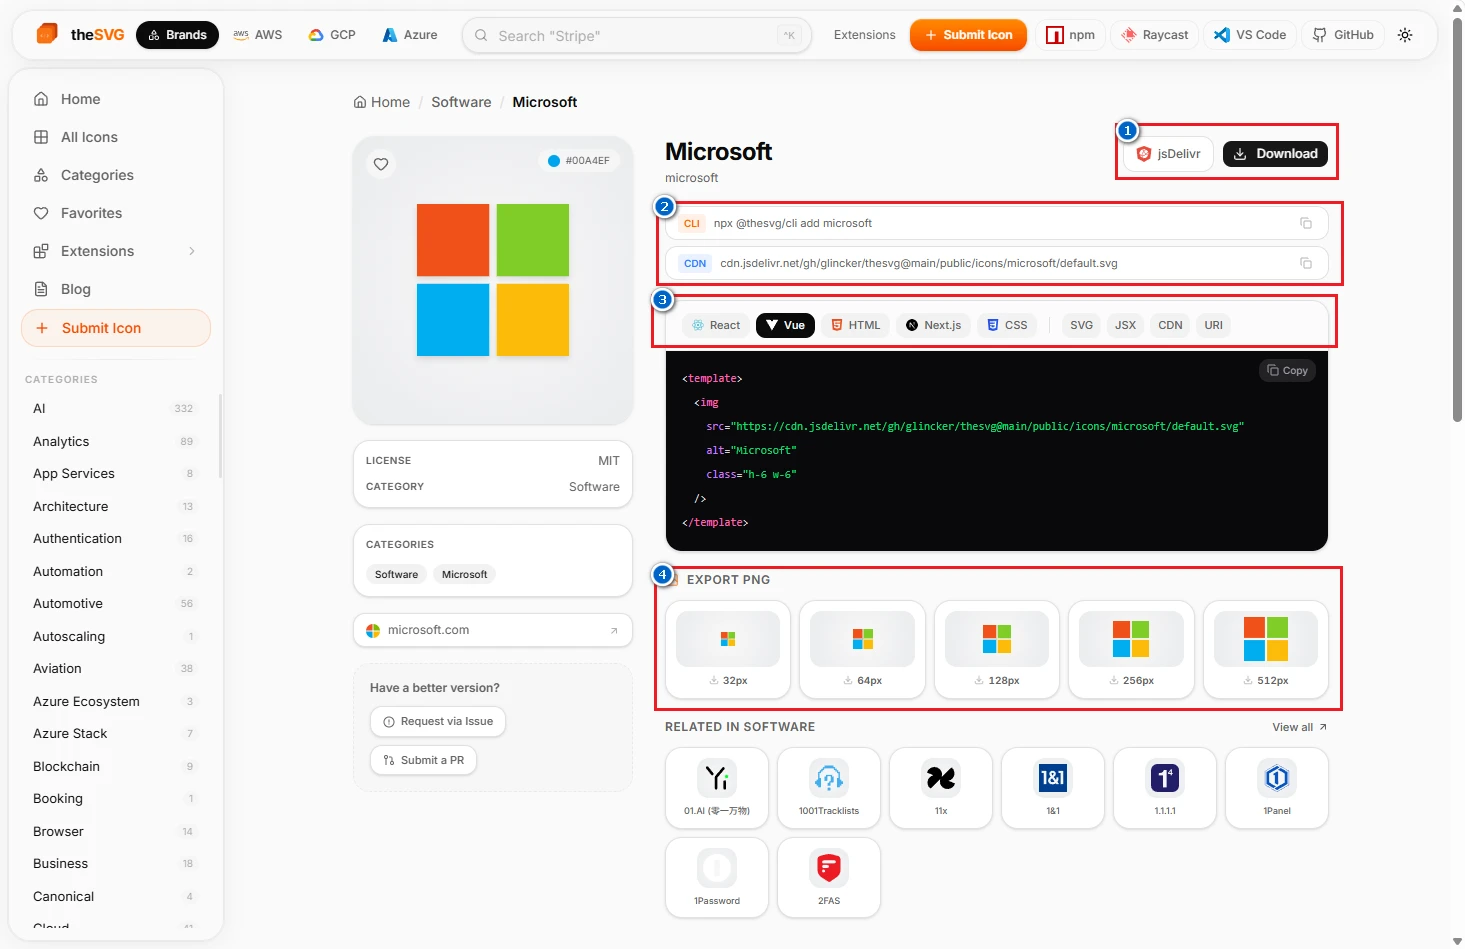
Task: Open the 1Panel related icon
Action: [x=1277, y=787]
